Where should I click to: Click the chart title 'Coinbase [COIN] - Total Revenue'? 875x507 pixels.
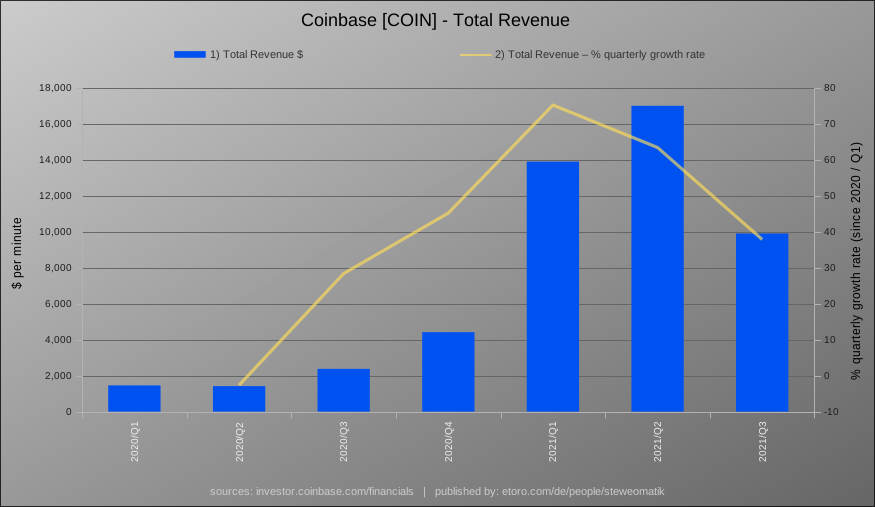click(435, 21)
